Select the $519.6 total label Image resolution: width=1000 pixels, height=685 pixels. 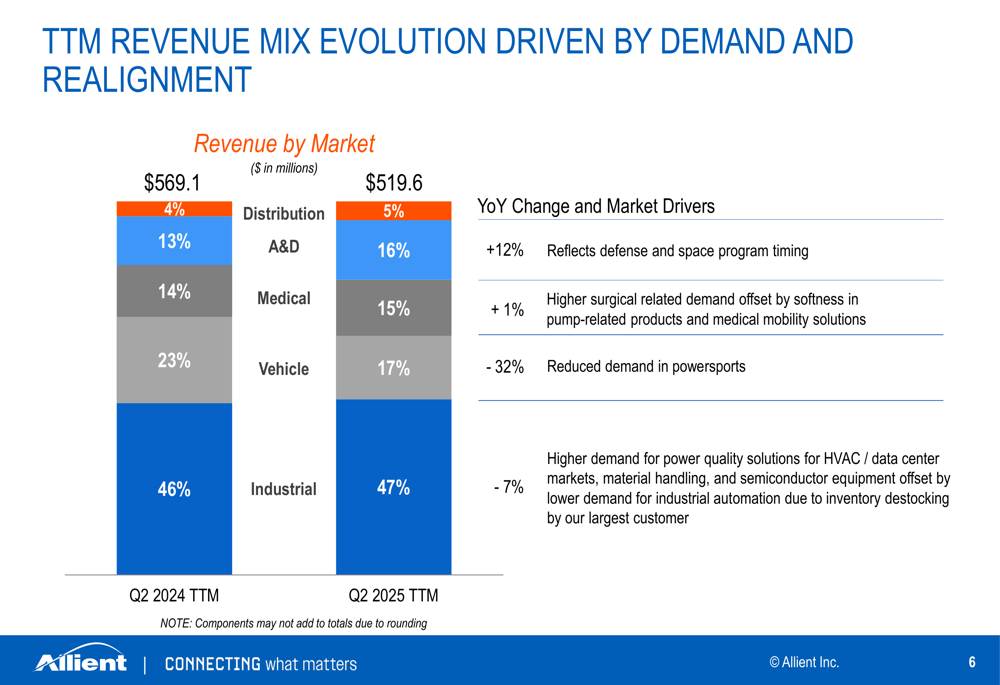click(x=393, y=183)
